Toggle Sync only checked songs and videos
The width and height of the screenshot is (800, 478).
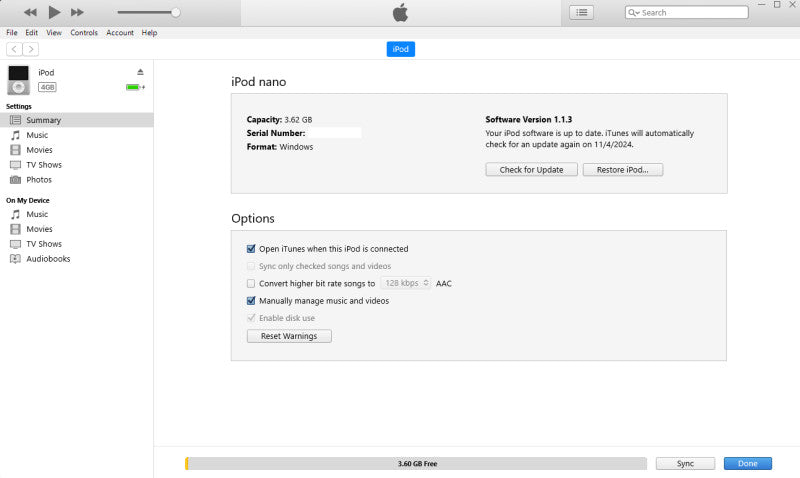click(x=251, y=266)
